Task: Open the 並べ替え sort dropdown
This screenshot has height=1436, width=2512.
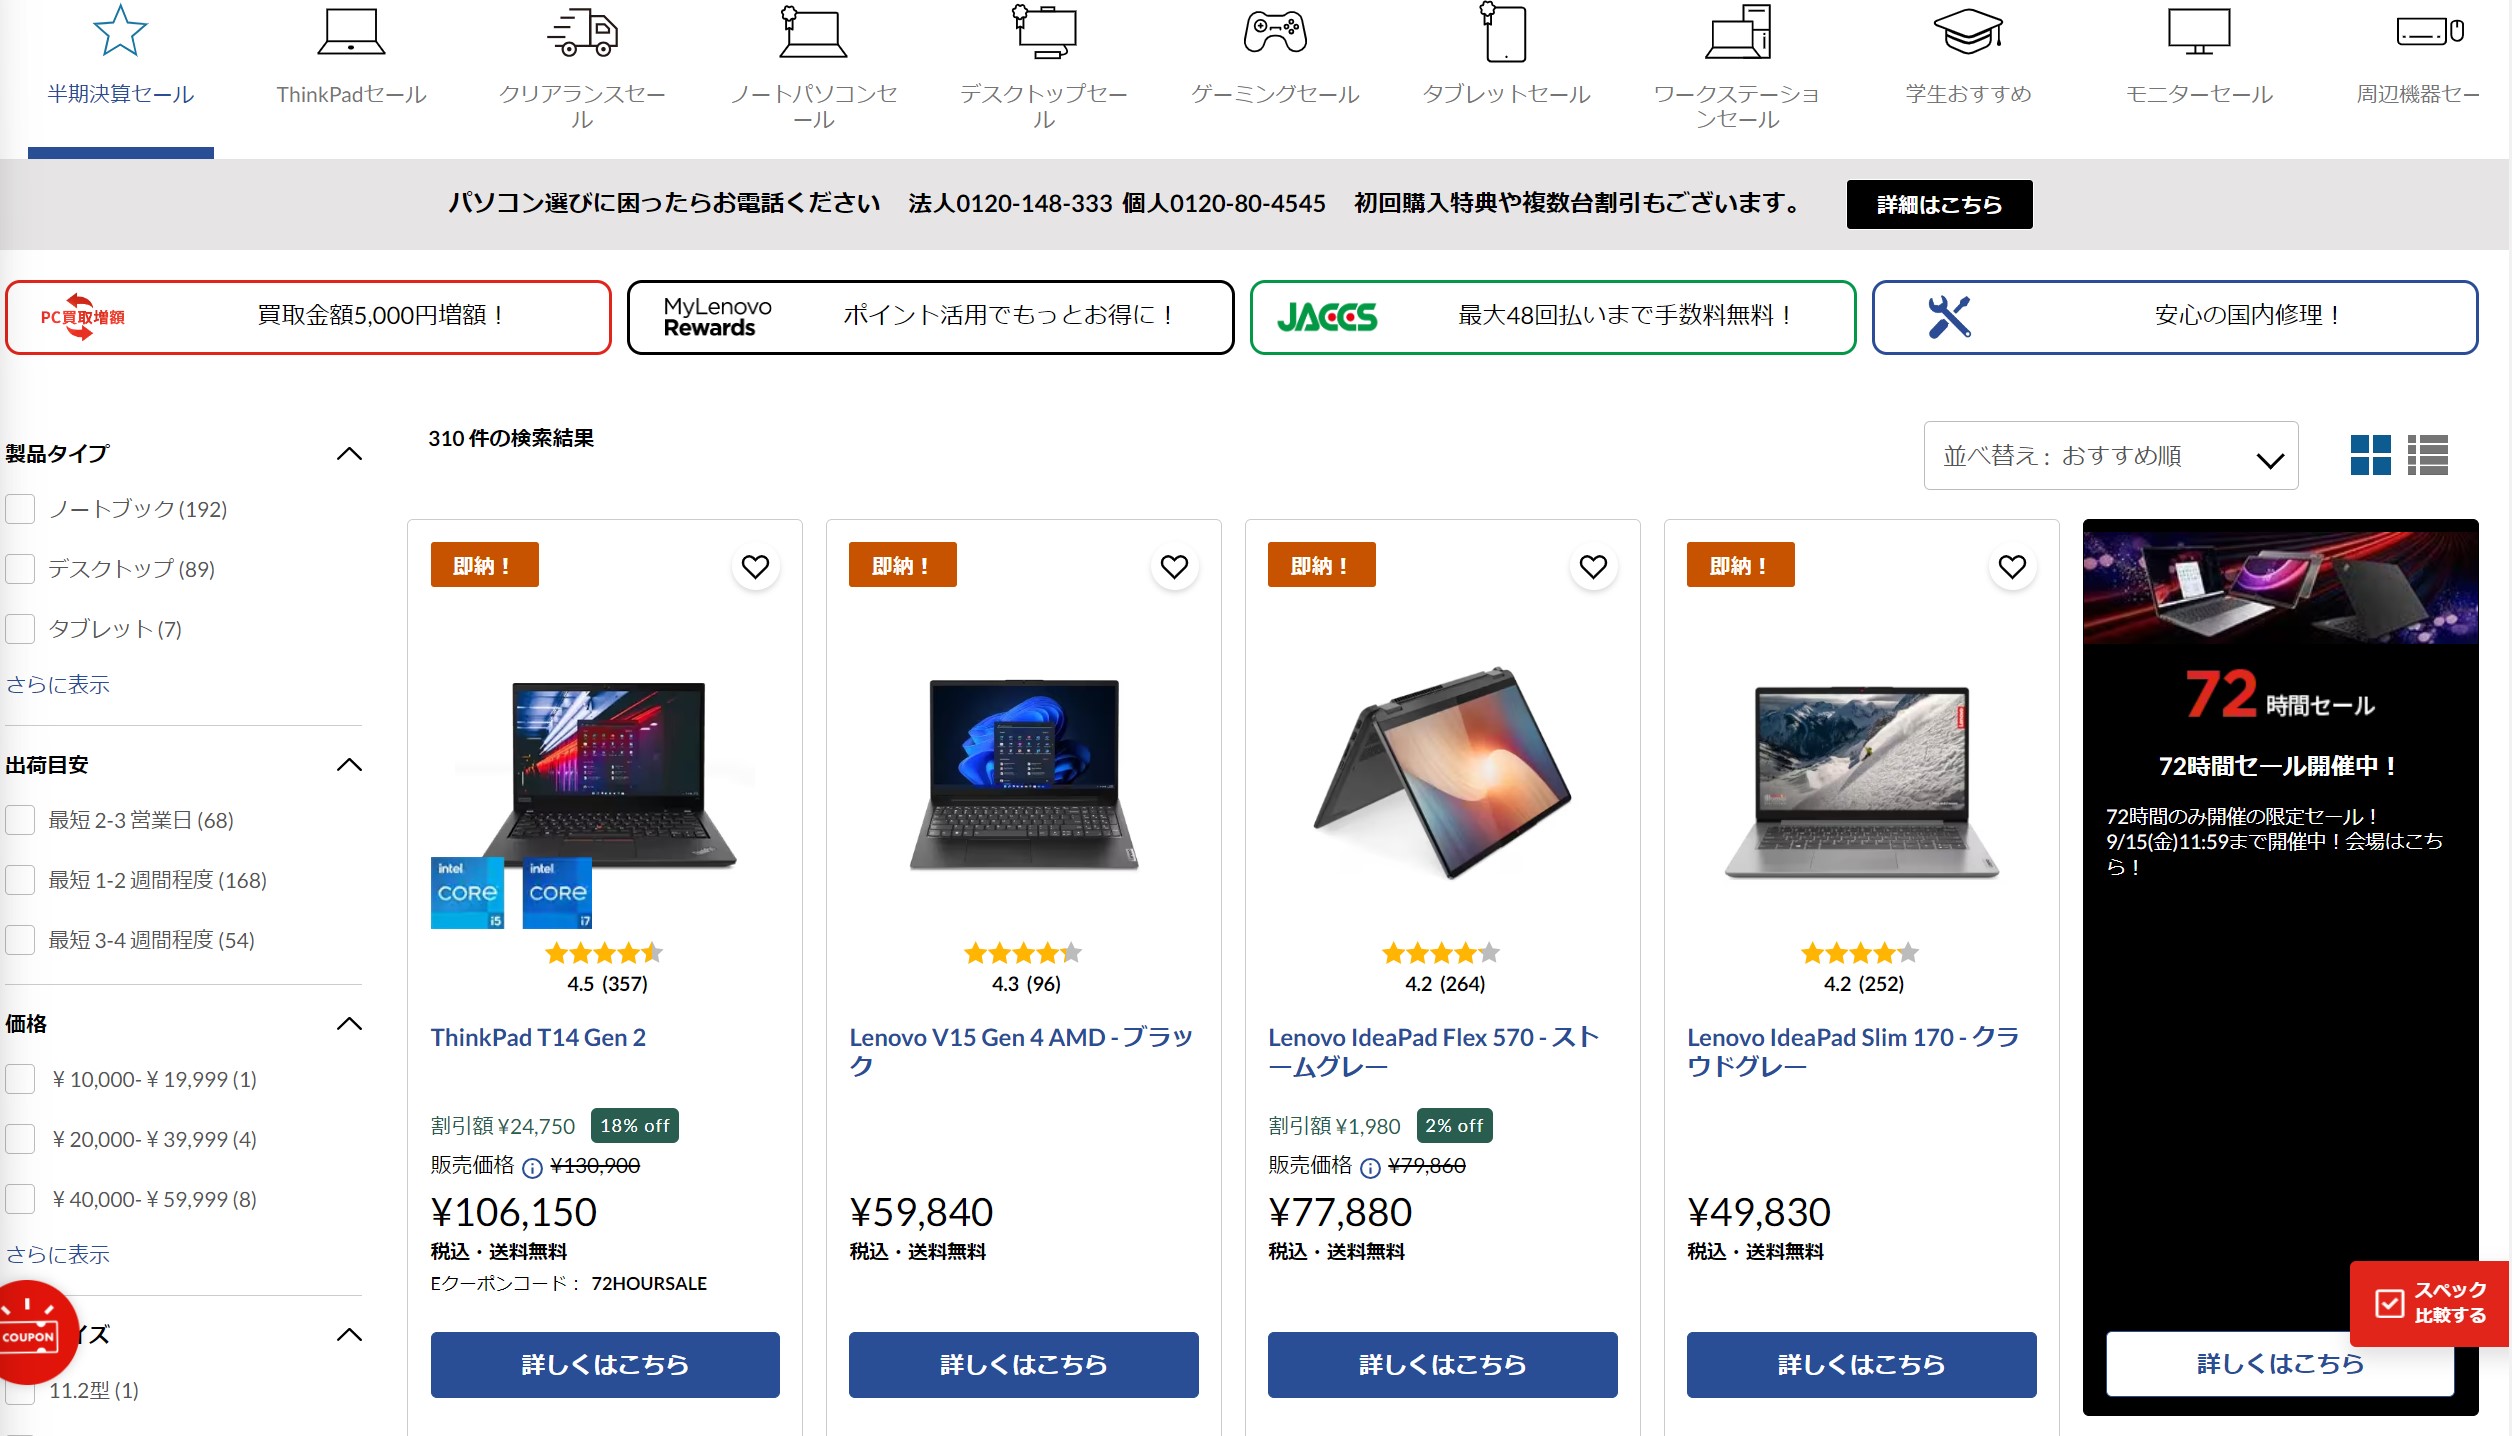Action: point(2110,456)
